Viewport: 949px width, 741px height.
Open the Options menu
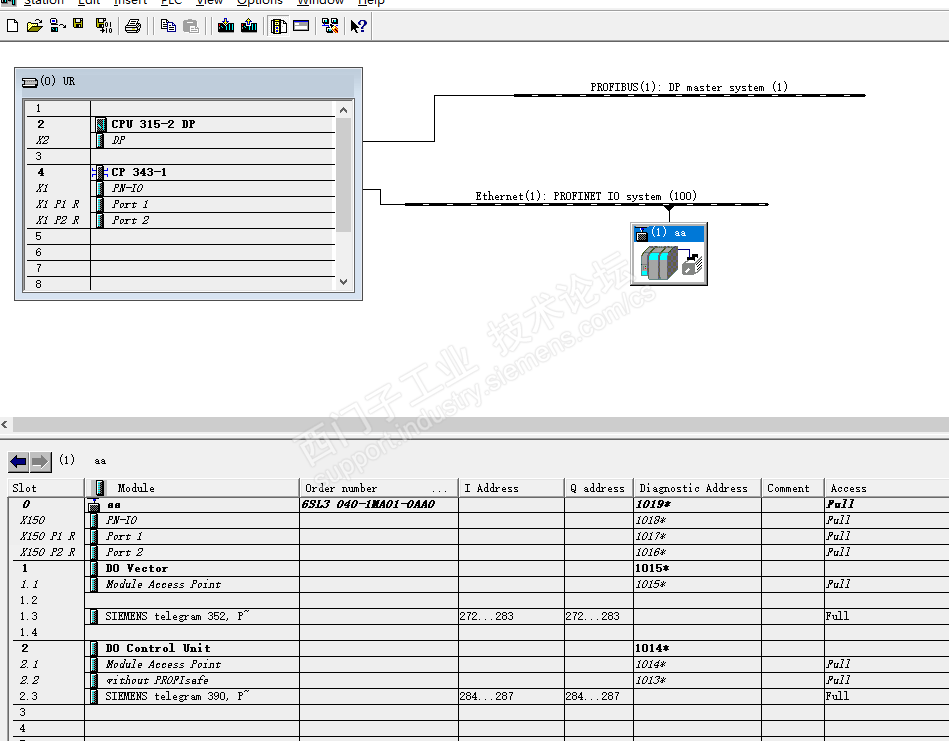260,2
